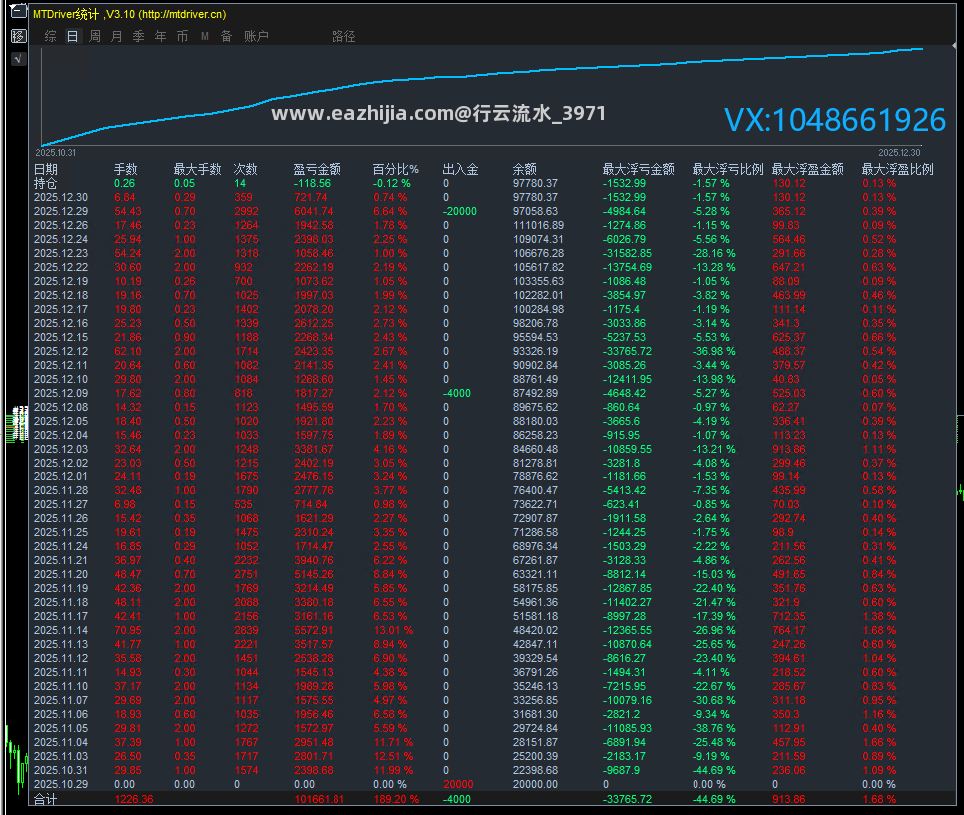Switch to the 综 summary tab
Viewport: 964px width, 815px height.
point(50,36)
